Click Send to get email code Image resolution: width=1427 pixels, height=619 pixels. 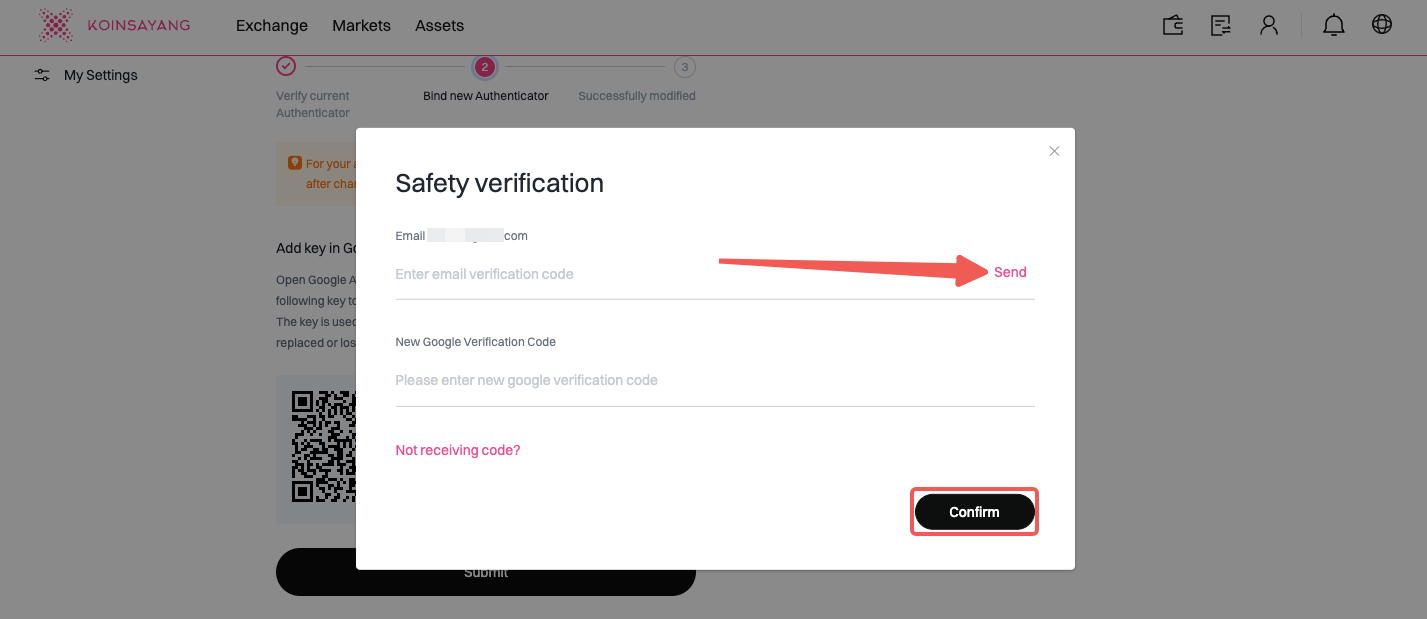point(1010,272)
